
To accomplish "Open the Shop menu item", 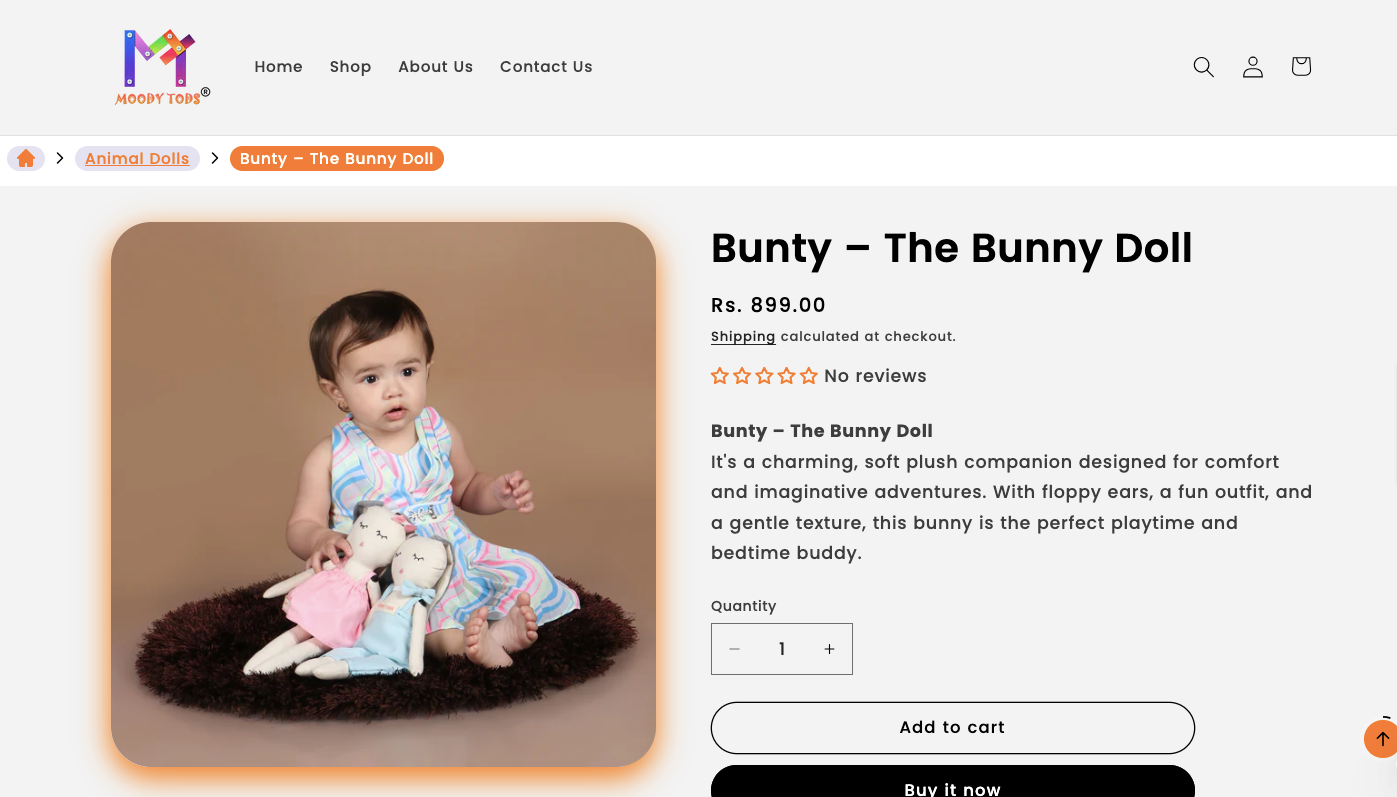I will pos(350,67).
